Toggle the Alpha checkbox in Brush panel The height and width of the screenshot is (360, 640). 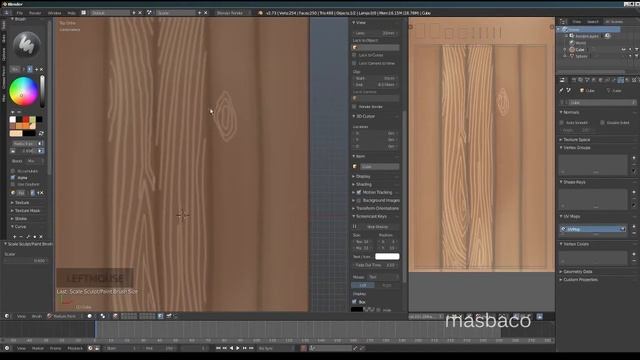[13, 178]
